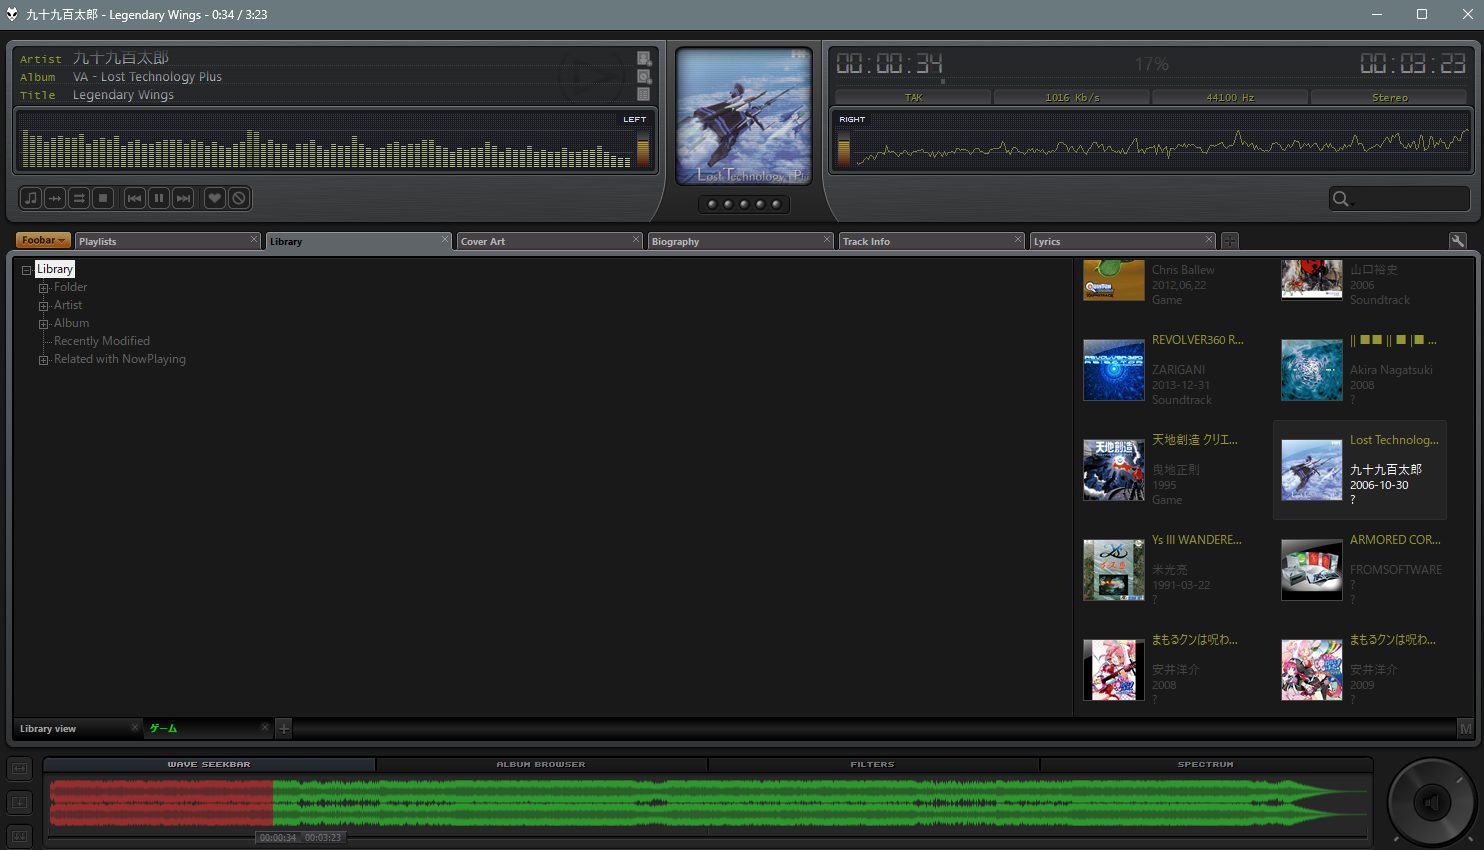
Task: Close the Lyrics tab
Action: tap(1209, 240)
